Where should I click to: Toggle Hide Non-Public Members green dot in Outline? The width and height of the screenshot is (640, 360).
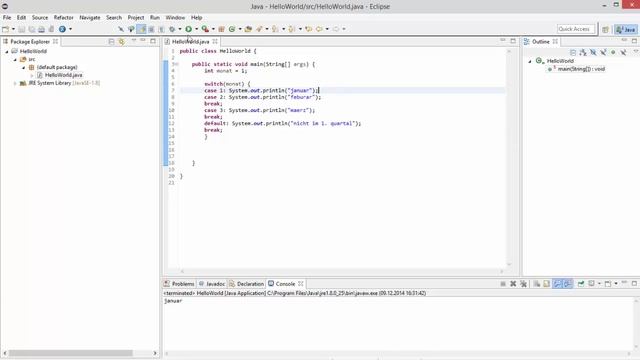pyautogui.click(x=613, y=52)
